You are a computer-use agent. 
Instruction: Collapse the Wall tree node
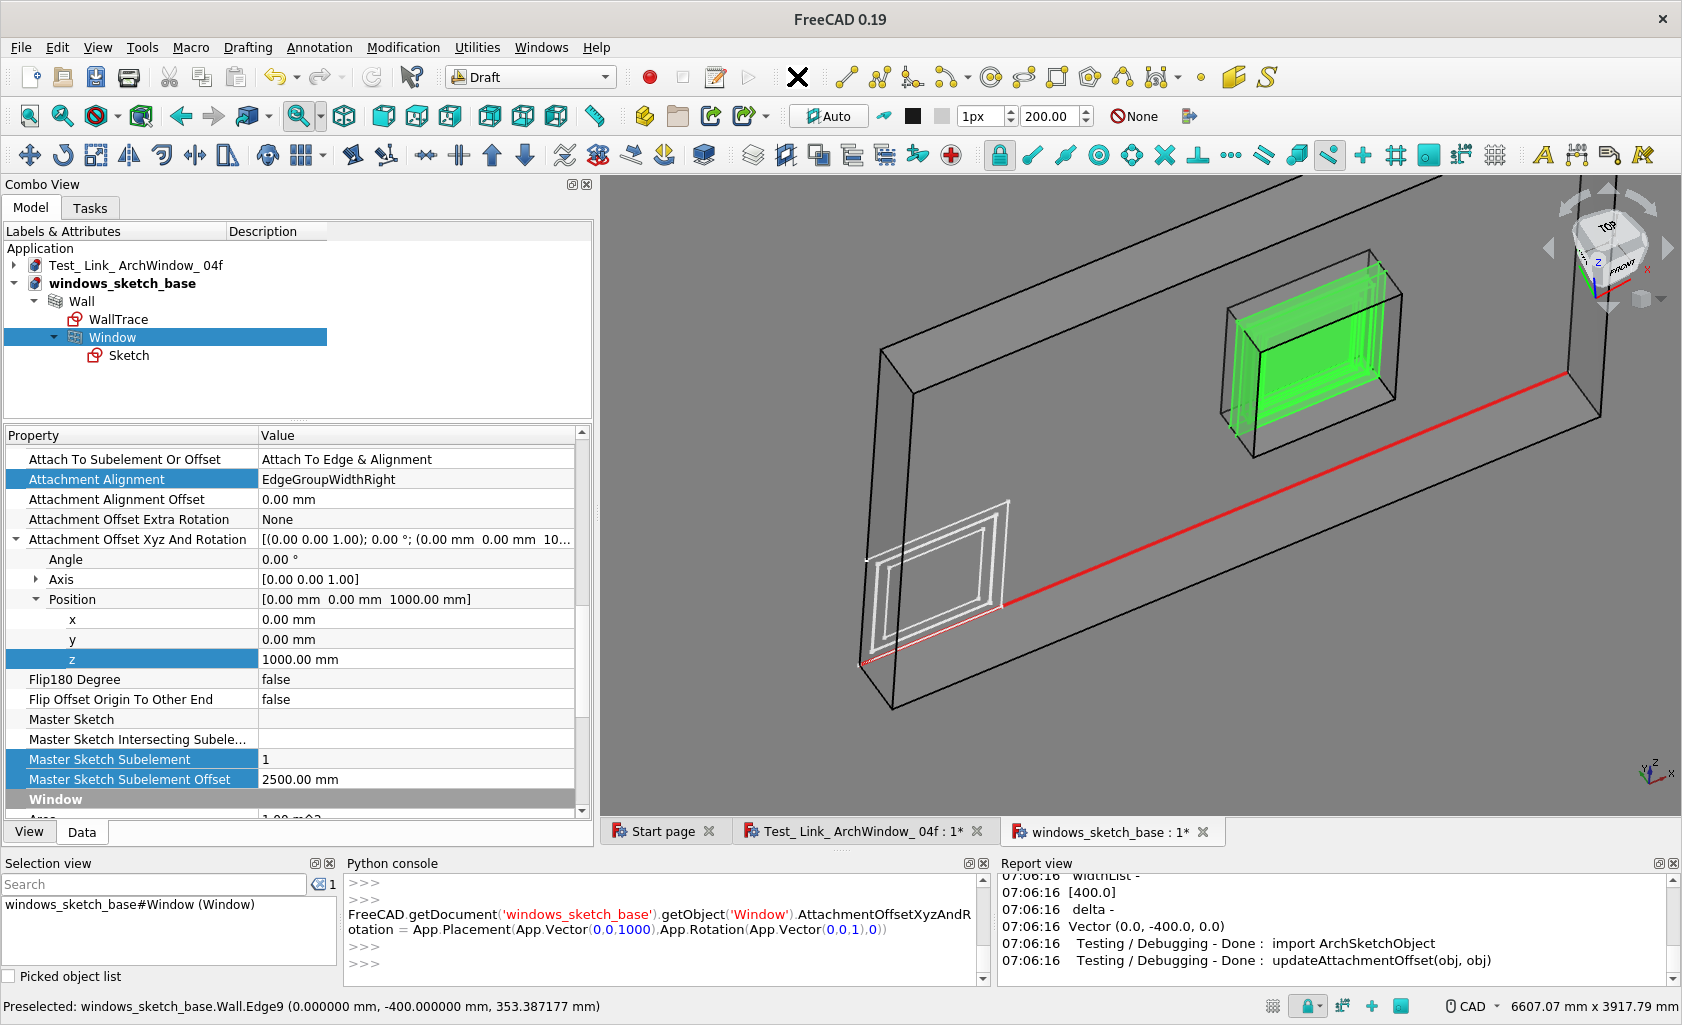34,302
